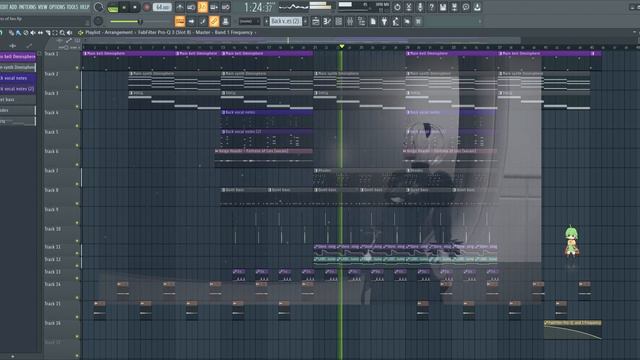The width and height of the screenshot is (640, 360).
Task: Open the Playlist window icon
Action: coord(316,21)
